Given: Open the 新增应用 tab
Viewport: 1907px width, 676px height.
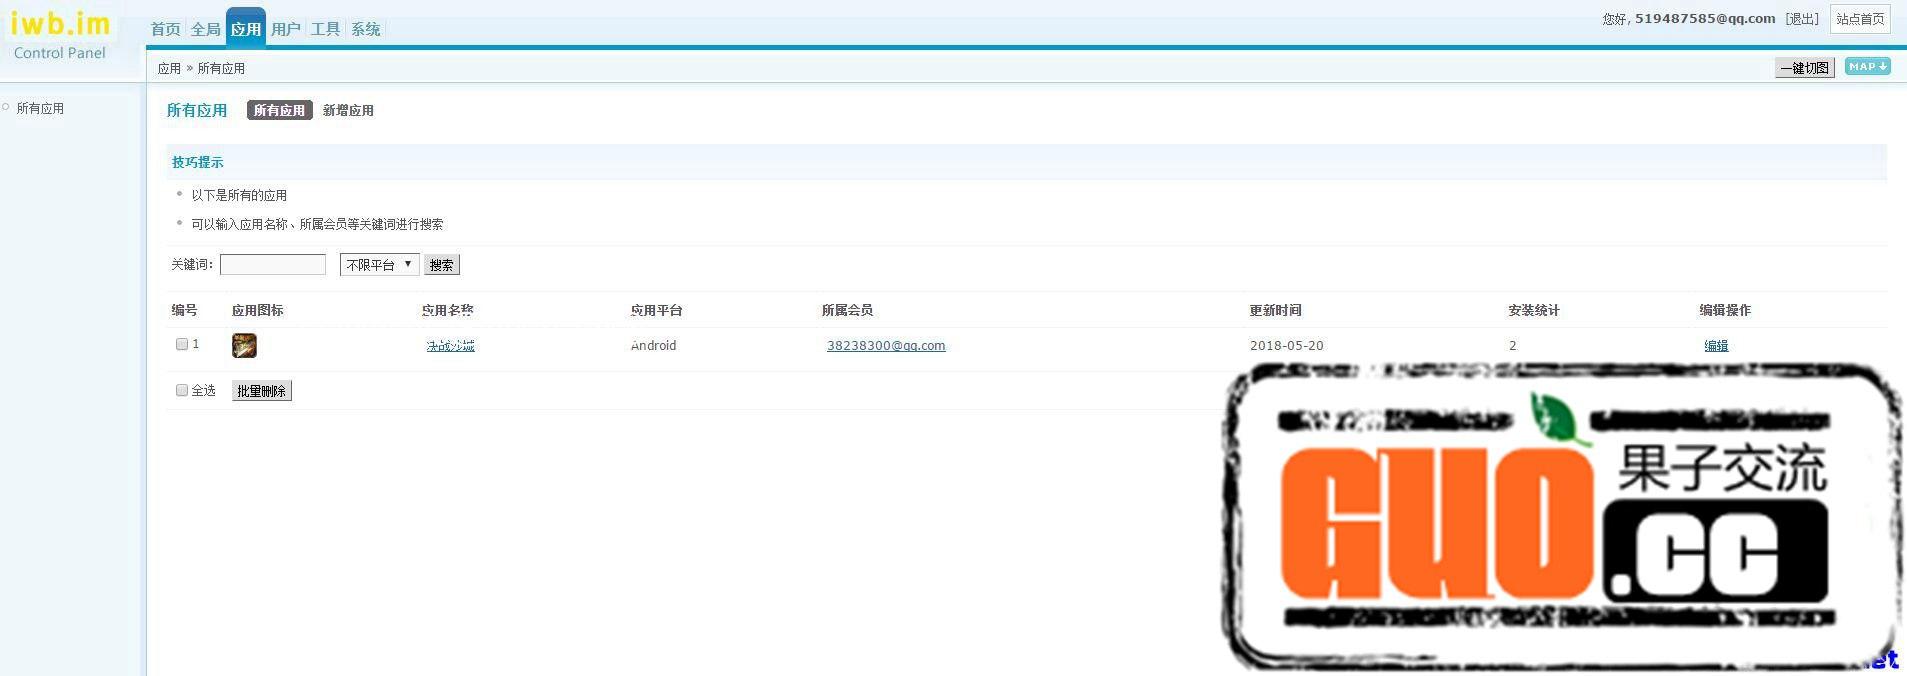Looking at the screenshot, I should tap(348, 110).
